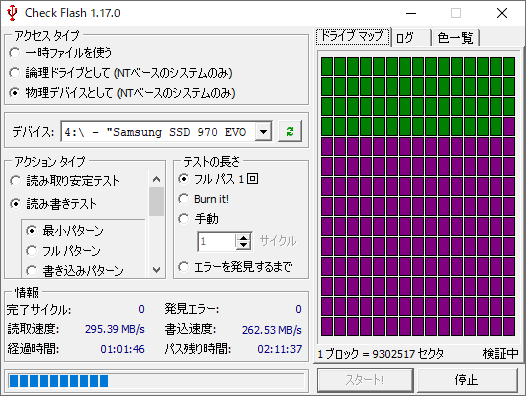Click the 02:11:37 remaining time value
This screenshot has height=396, width=526.
pos(279,349)
